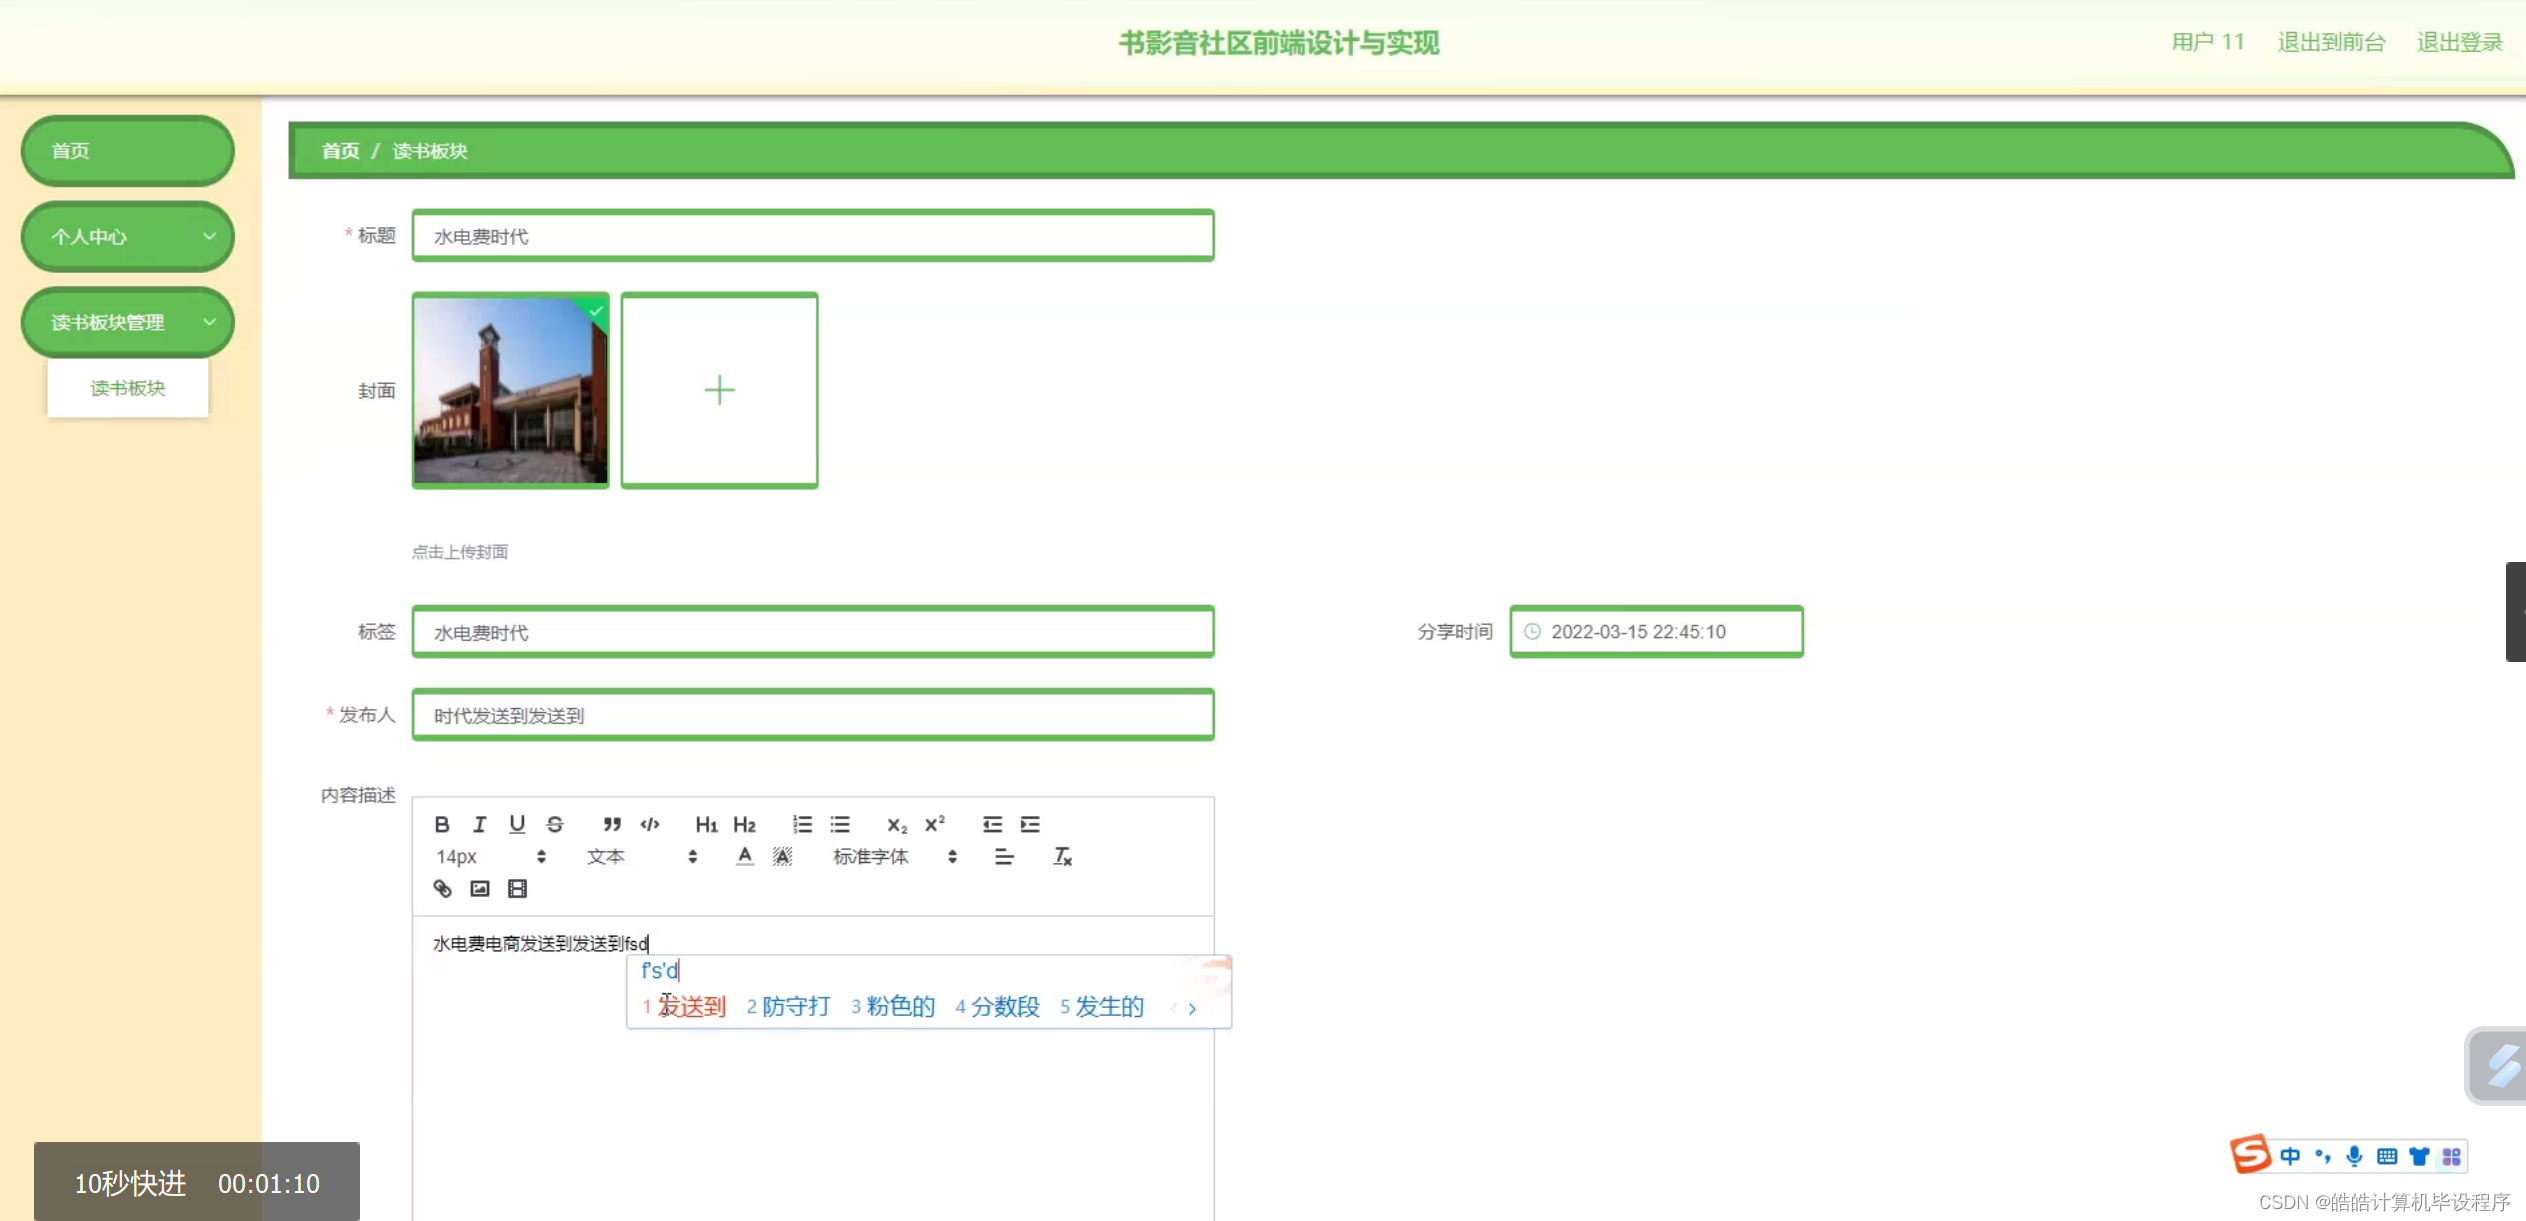Viewport: 2526px width, 1221px height.
Task: Toggle bold formatting in editor
Action: click(442, 824)
